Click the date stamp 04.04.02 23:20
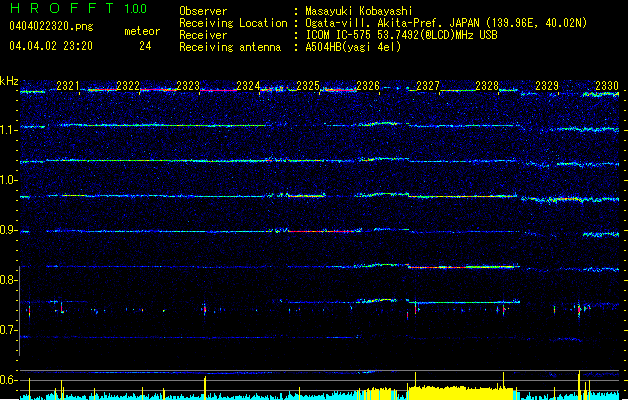 (50, 46)
